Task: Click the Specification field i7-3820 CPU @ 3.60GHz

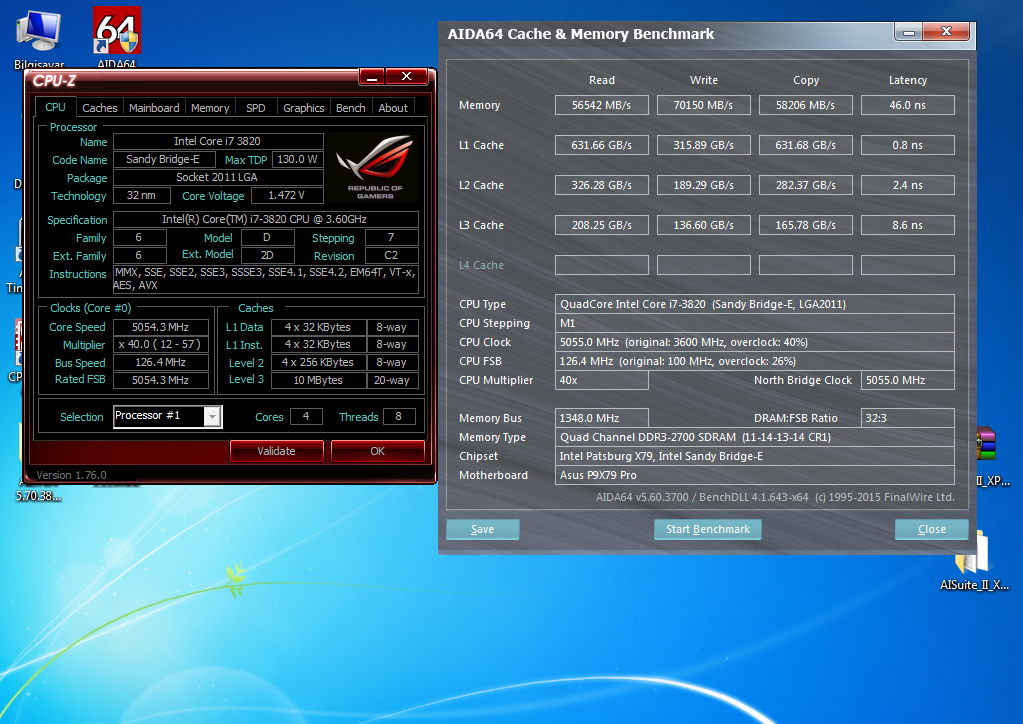Action: click(x=266, y=219)
